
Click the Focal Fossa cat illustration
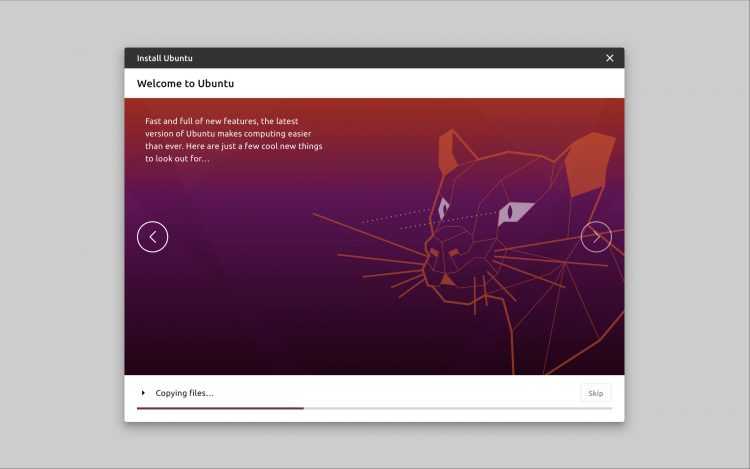coord(469,251)
